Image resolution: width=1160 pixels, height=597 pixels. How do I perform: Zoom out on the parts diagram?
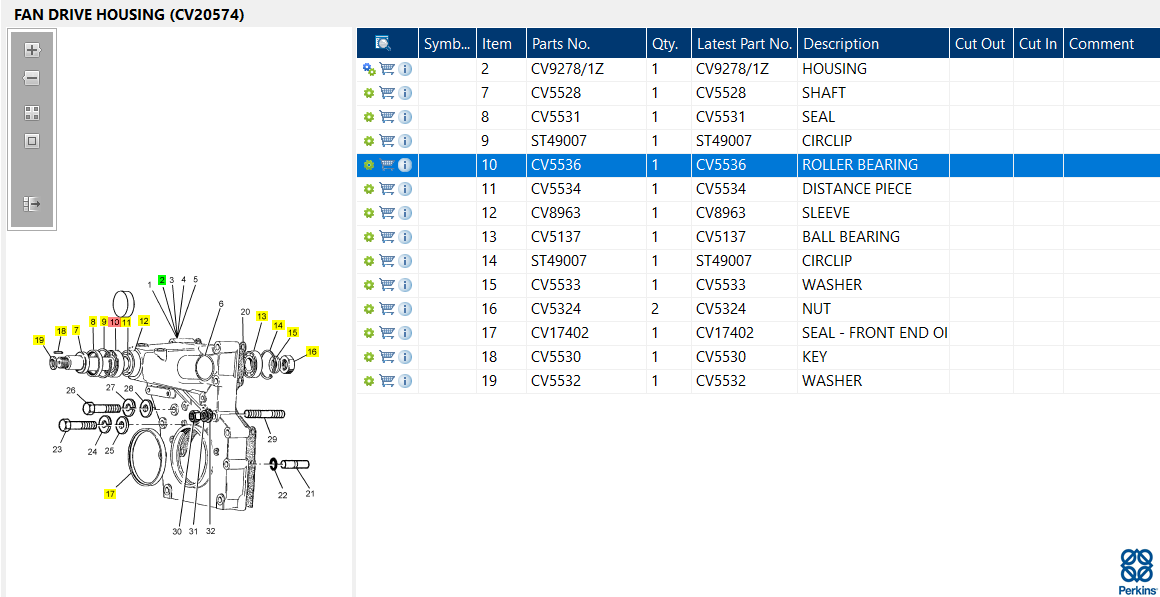pyautogui.click(x=32, y=78)
